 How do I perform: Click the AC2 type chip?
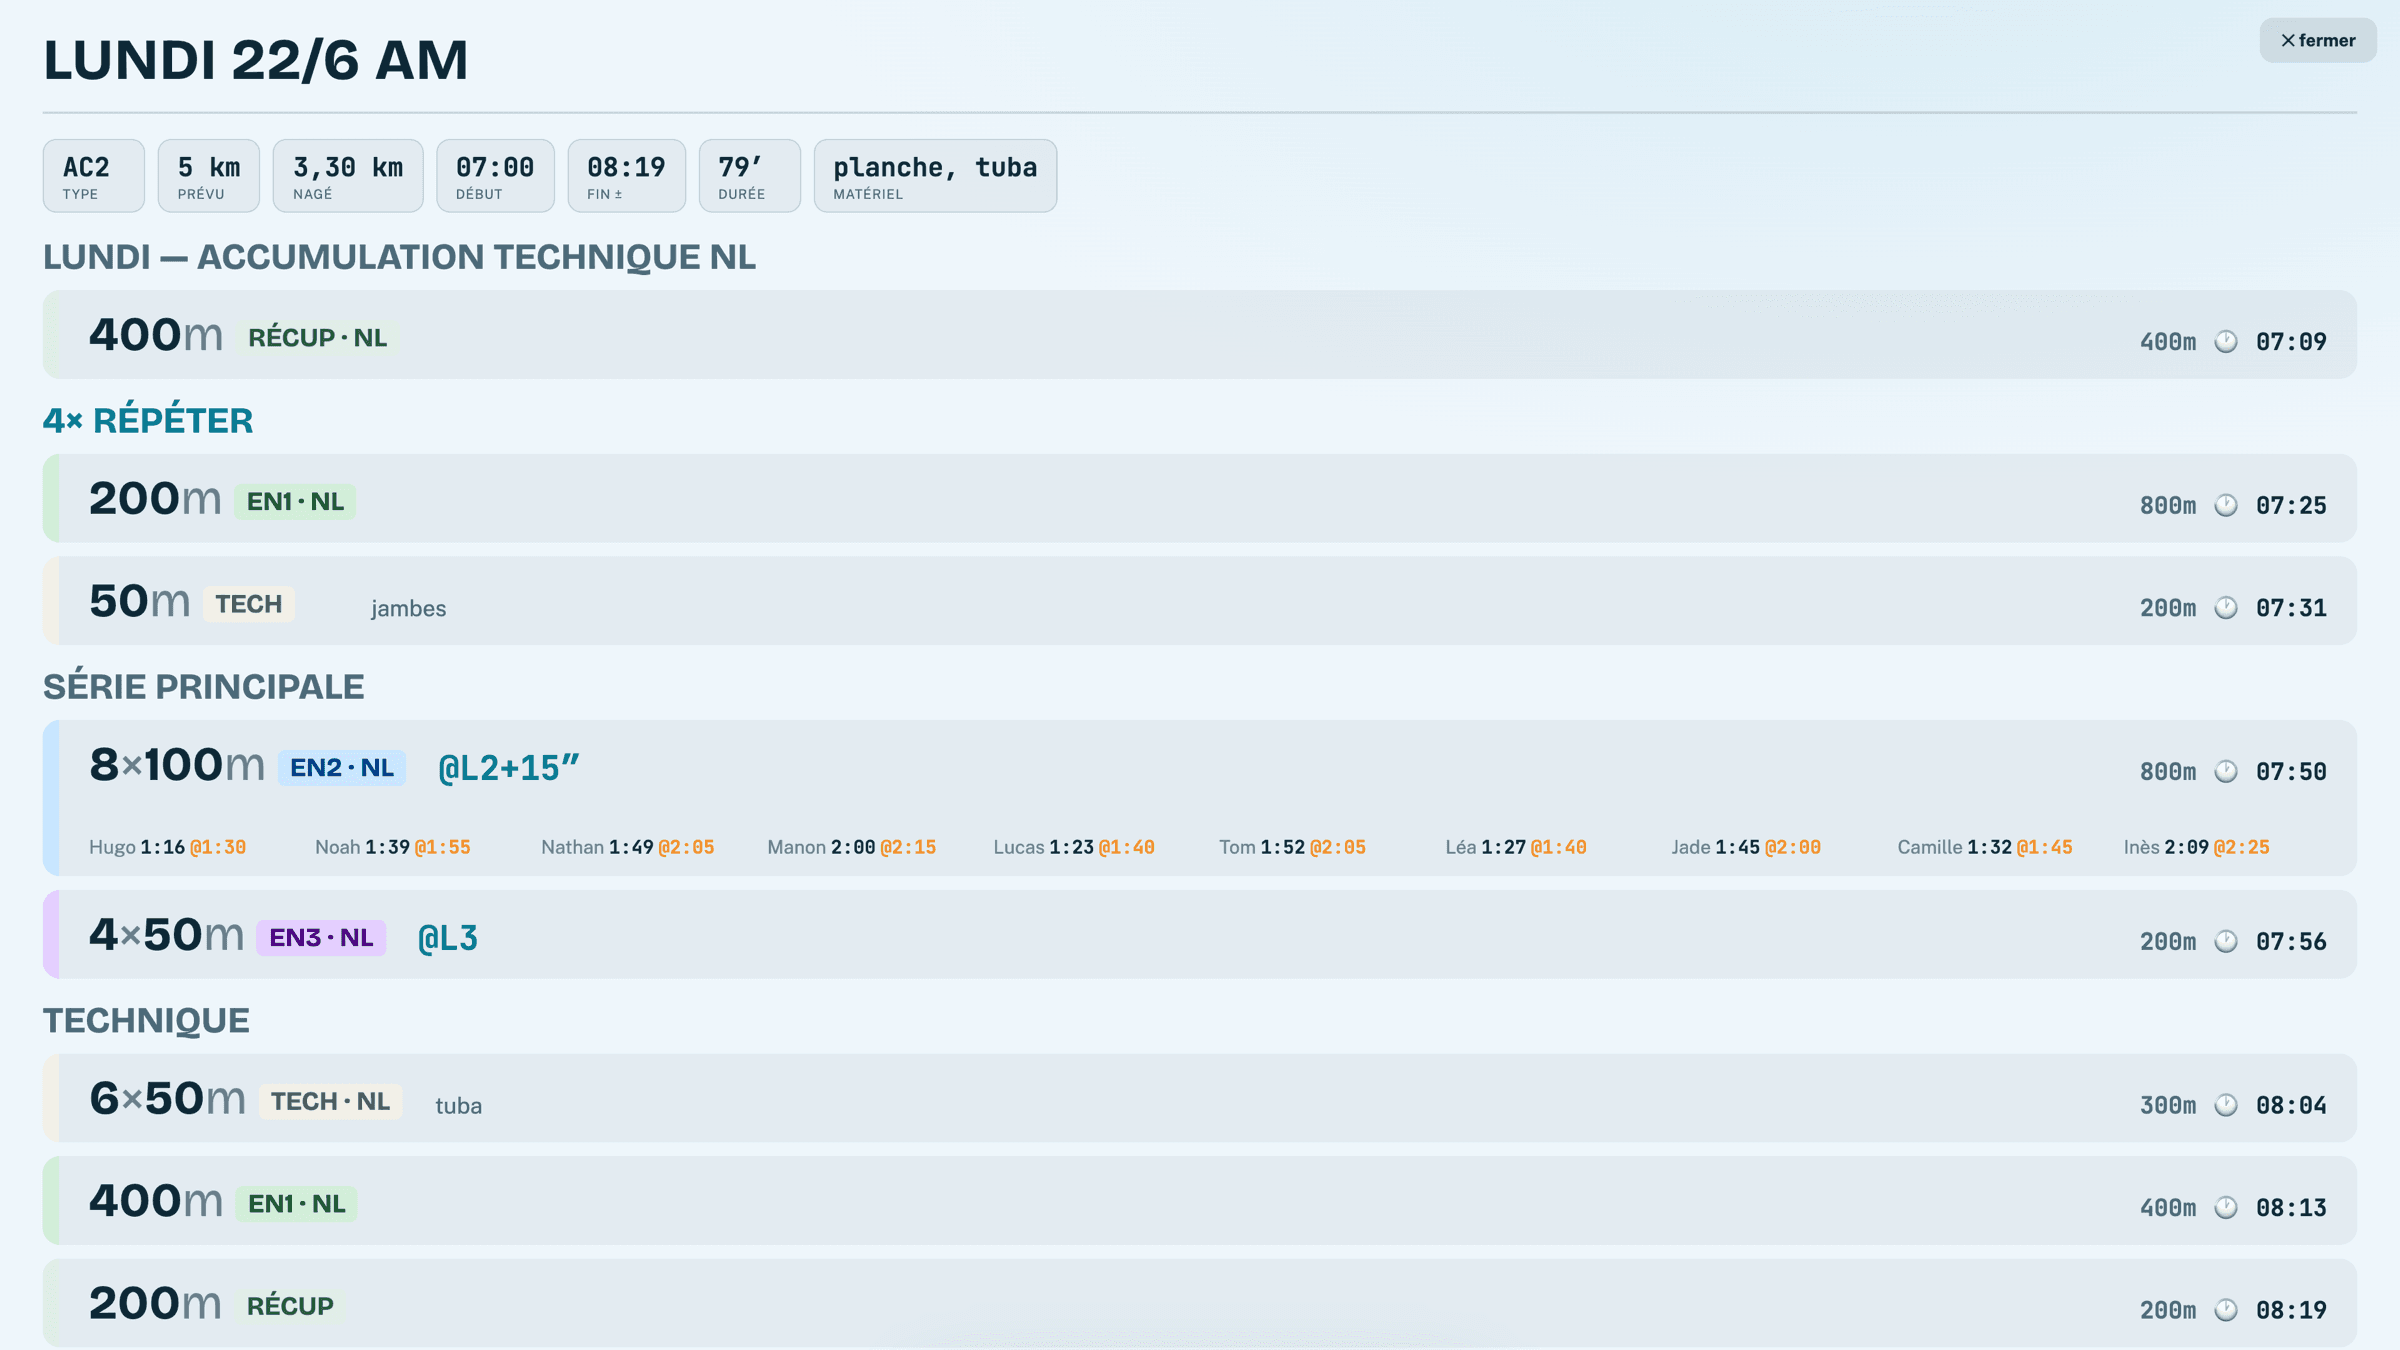[x=94, y=176]
